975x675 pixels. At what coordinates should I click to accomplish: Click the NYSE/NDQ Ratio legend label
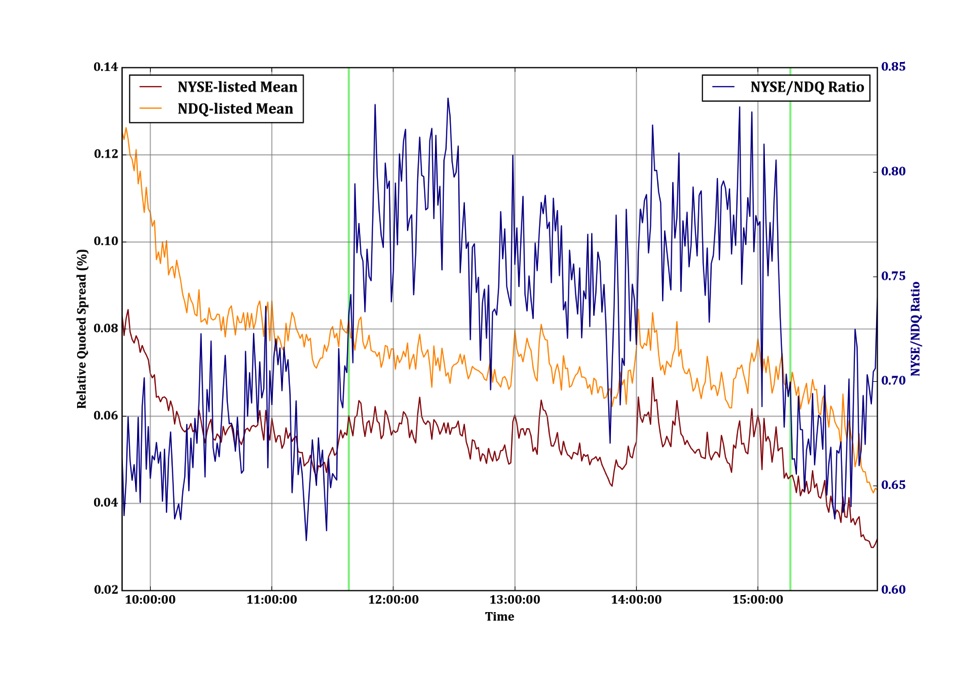(807, 87)
